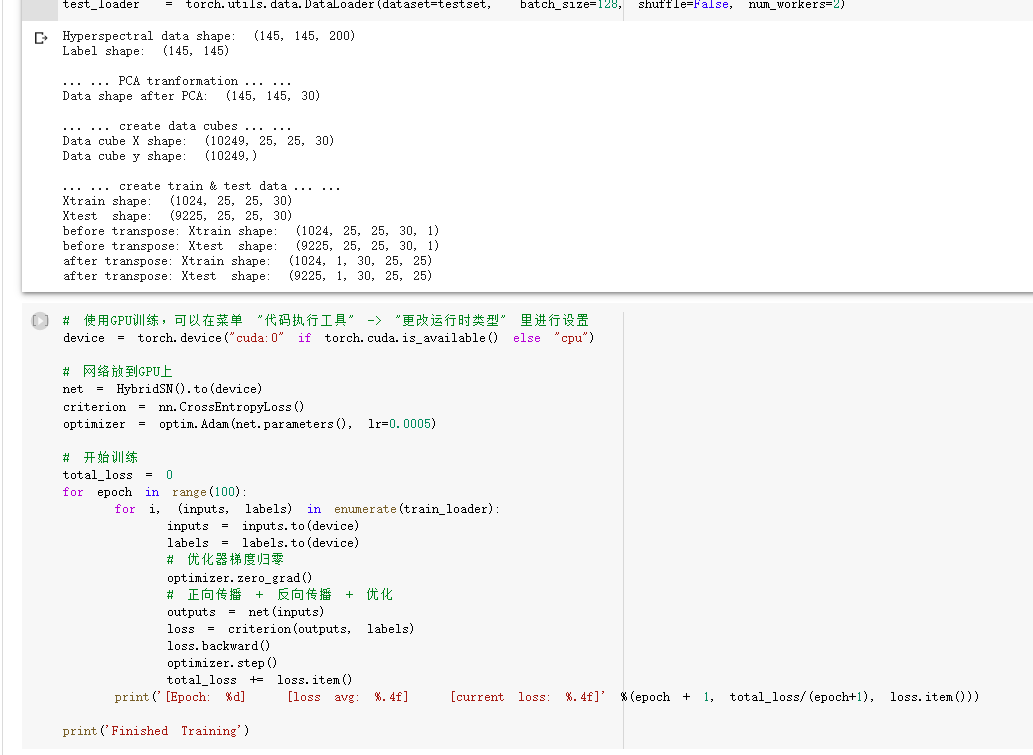
Task: Click the '... ... create data cubes' line
Action: [177, 126]
